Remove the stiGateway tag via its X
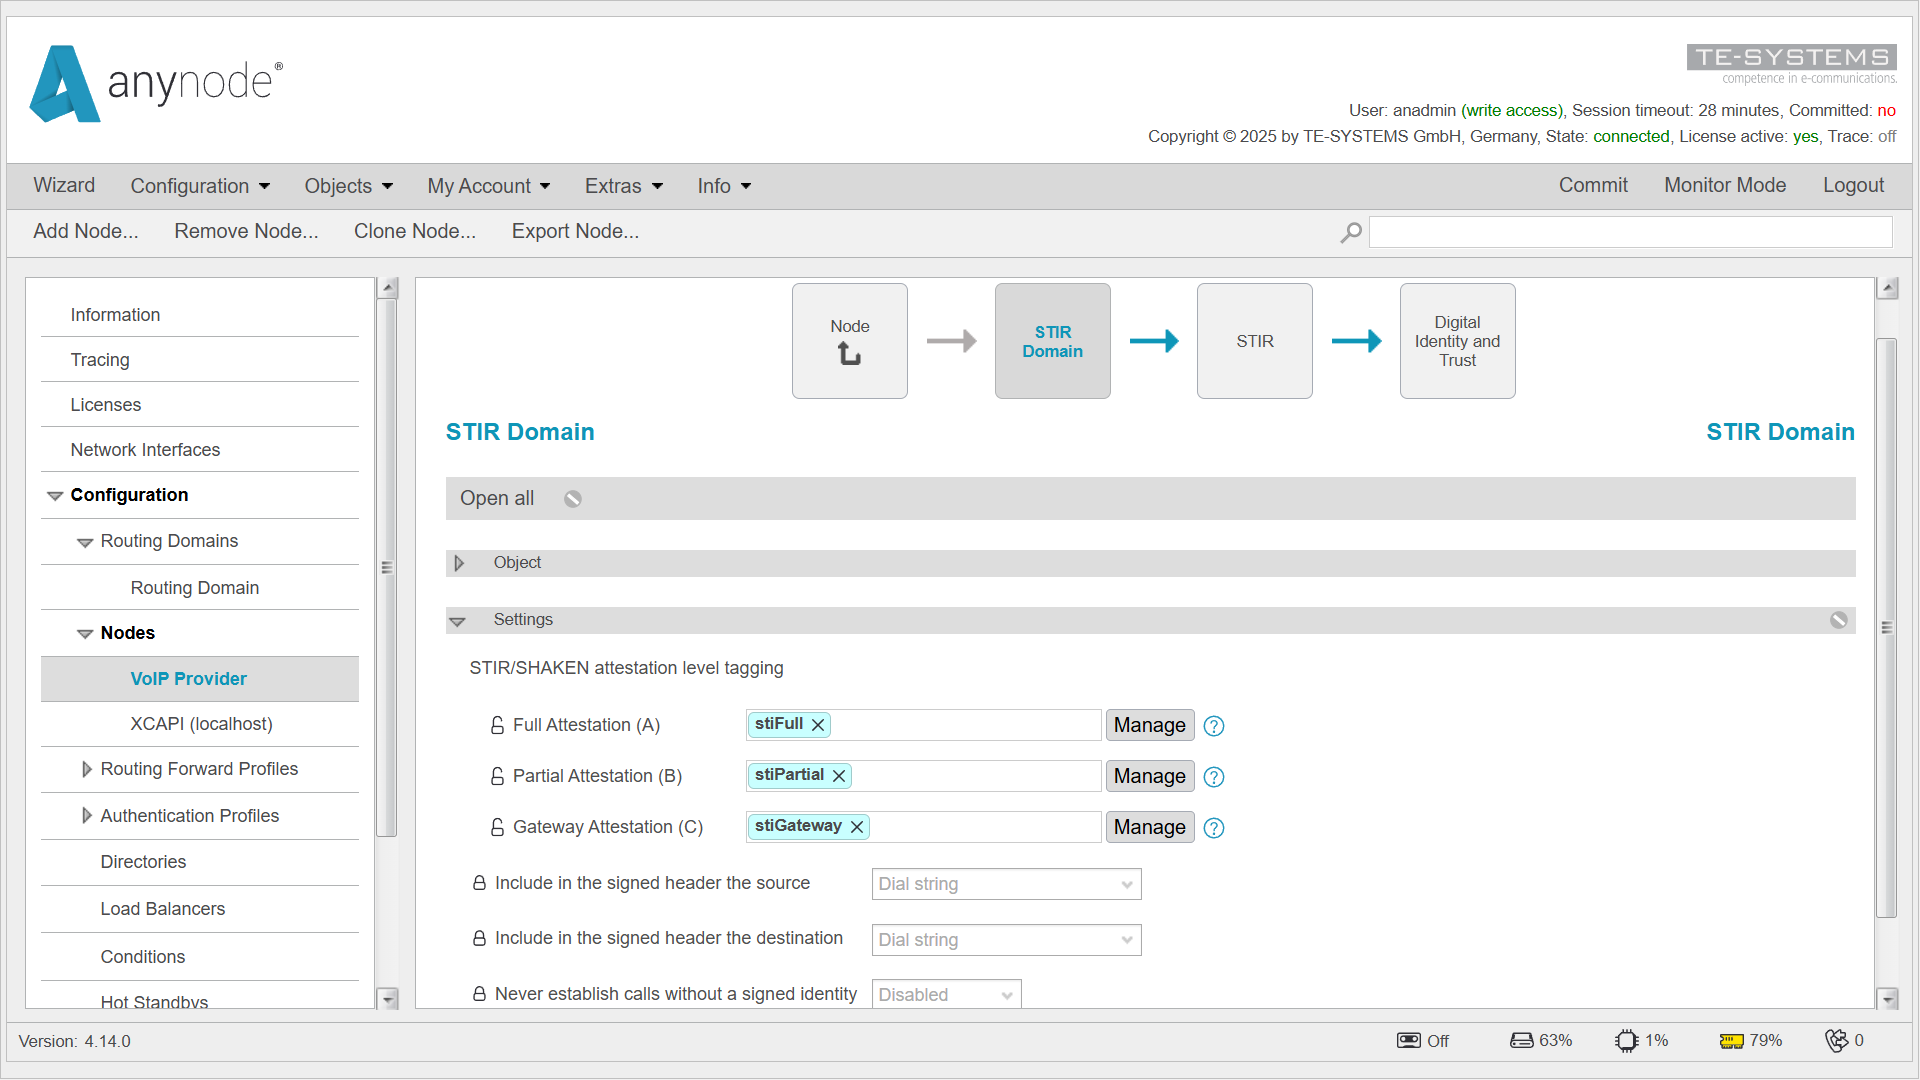 (x=856, y=827)
